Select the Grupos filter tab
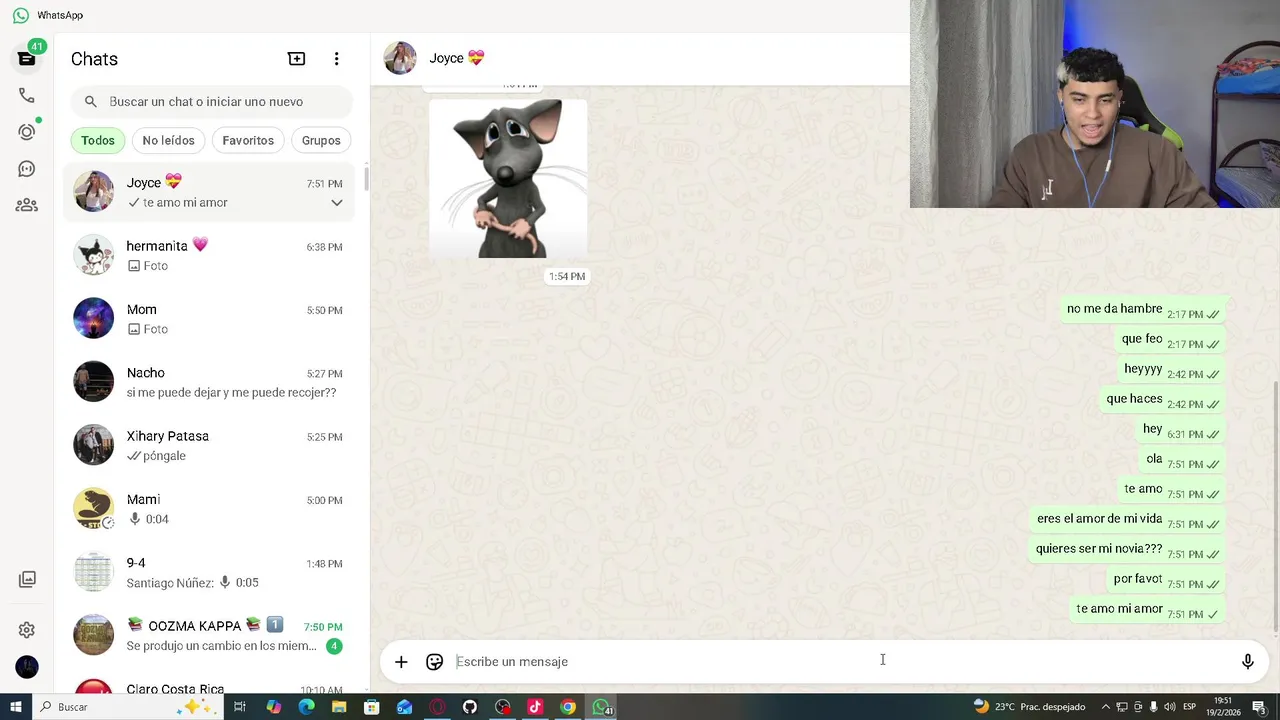The height and width of the screenshot is (720, 1280). (x=321, y=140)
